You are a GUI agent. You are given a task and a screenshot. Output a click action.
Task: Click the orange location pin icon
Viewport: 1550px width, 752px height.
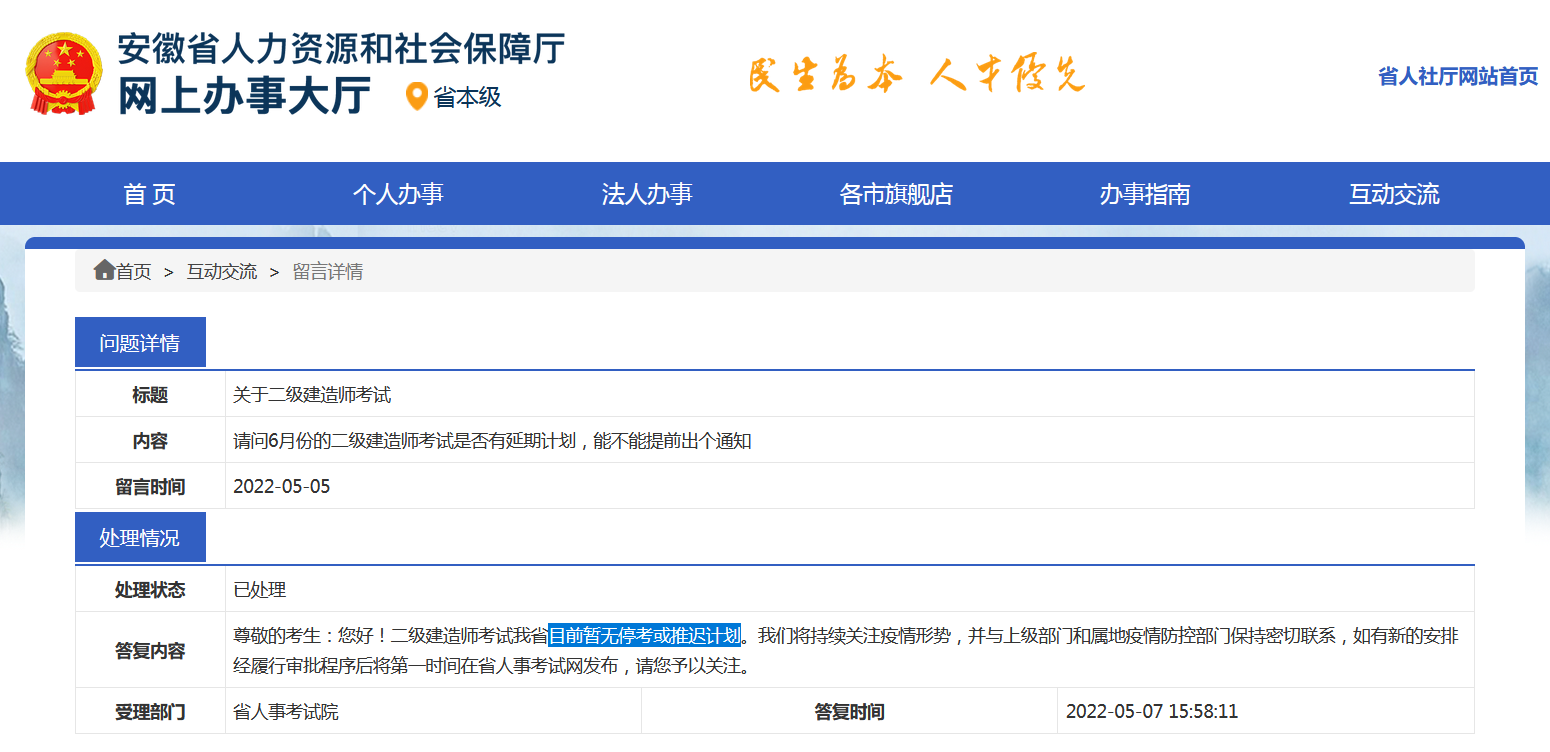tap(416, 97)
